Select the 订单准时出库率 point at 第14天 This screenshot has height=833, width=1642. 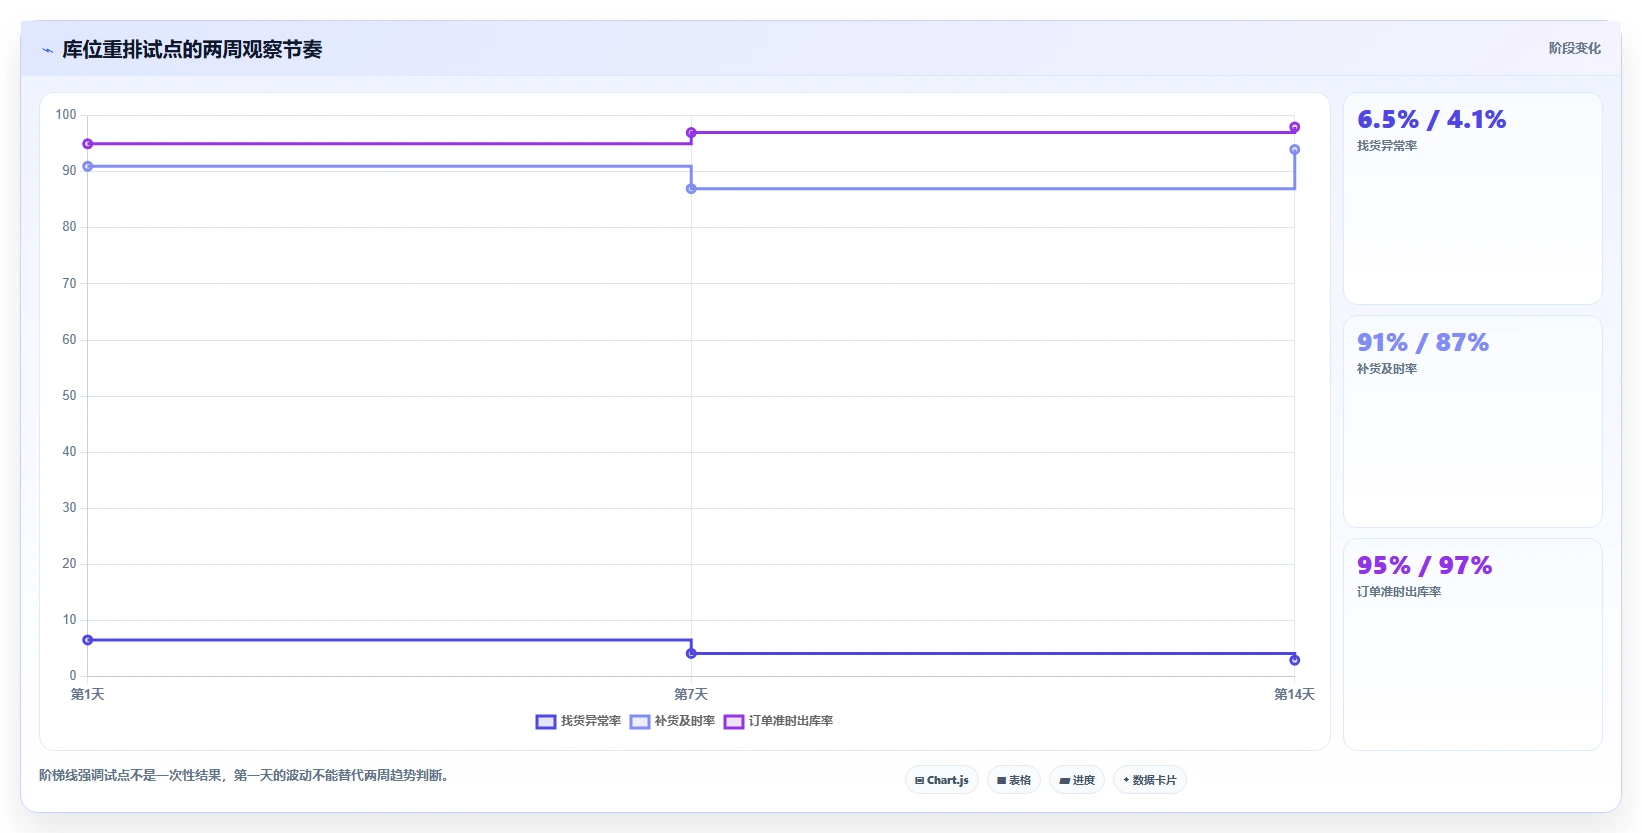tap(1295, 127)
